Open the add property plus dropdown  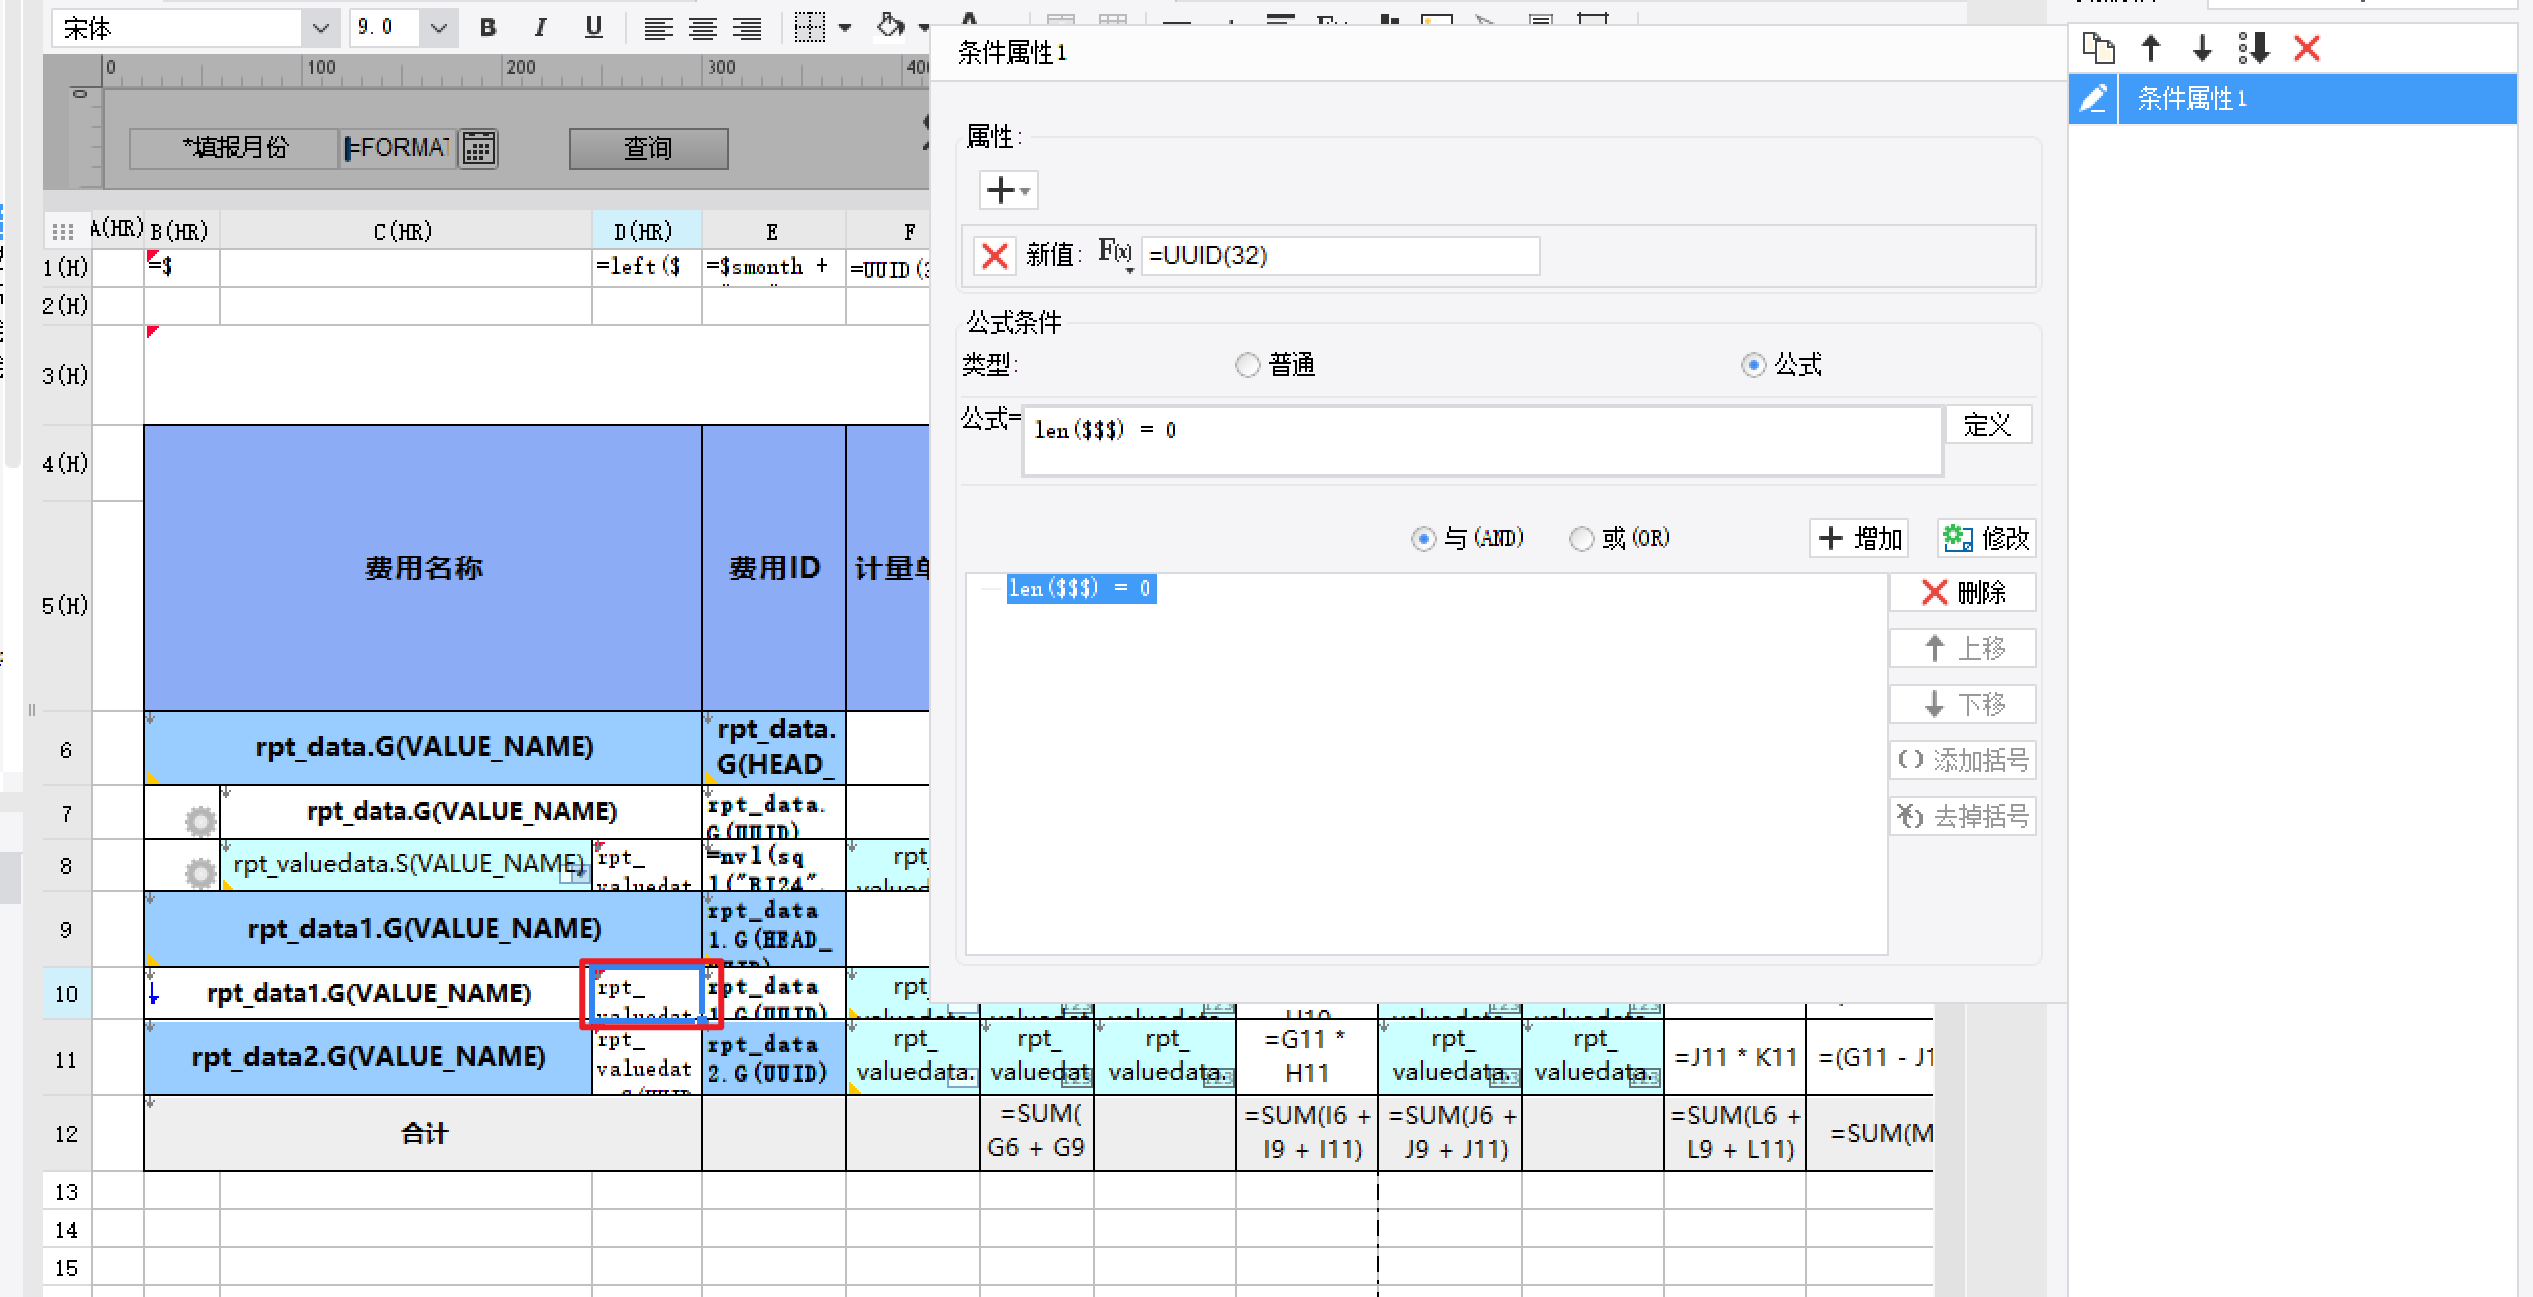click(1008, 190)
